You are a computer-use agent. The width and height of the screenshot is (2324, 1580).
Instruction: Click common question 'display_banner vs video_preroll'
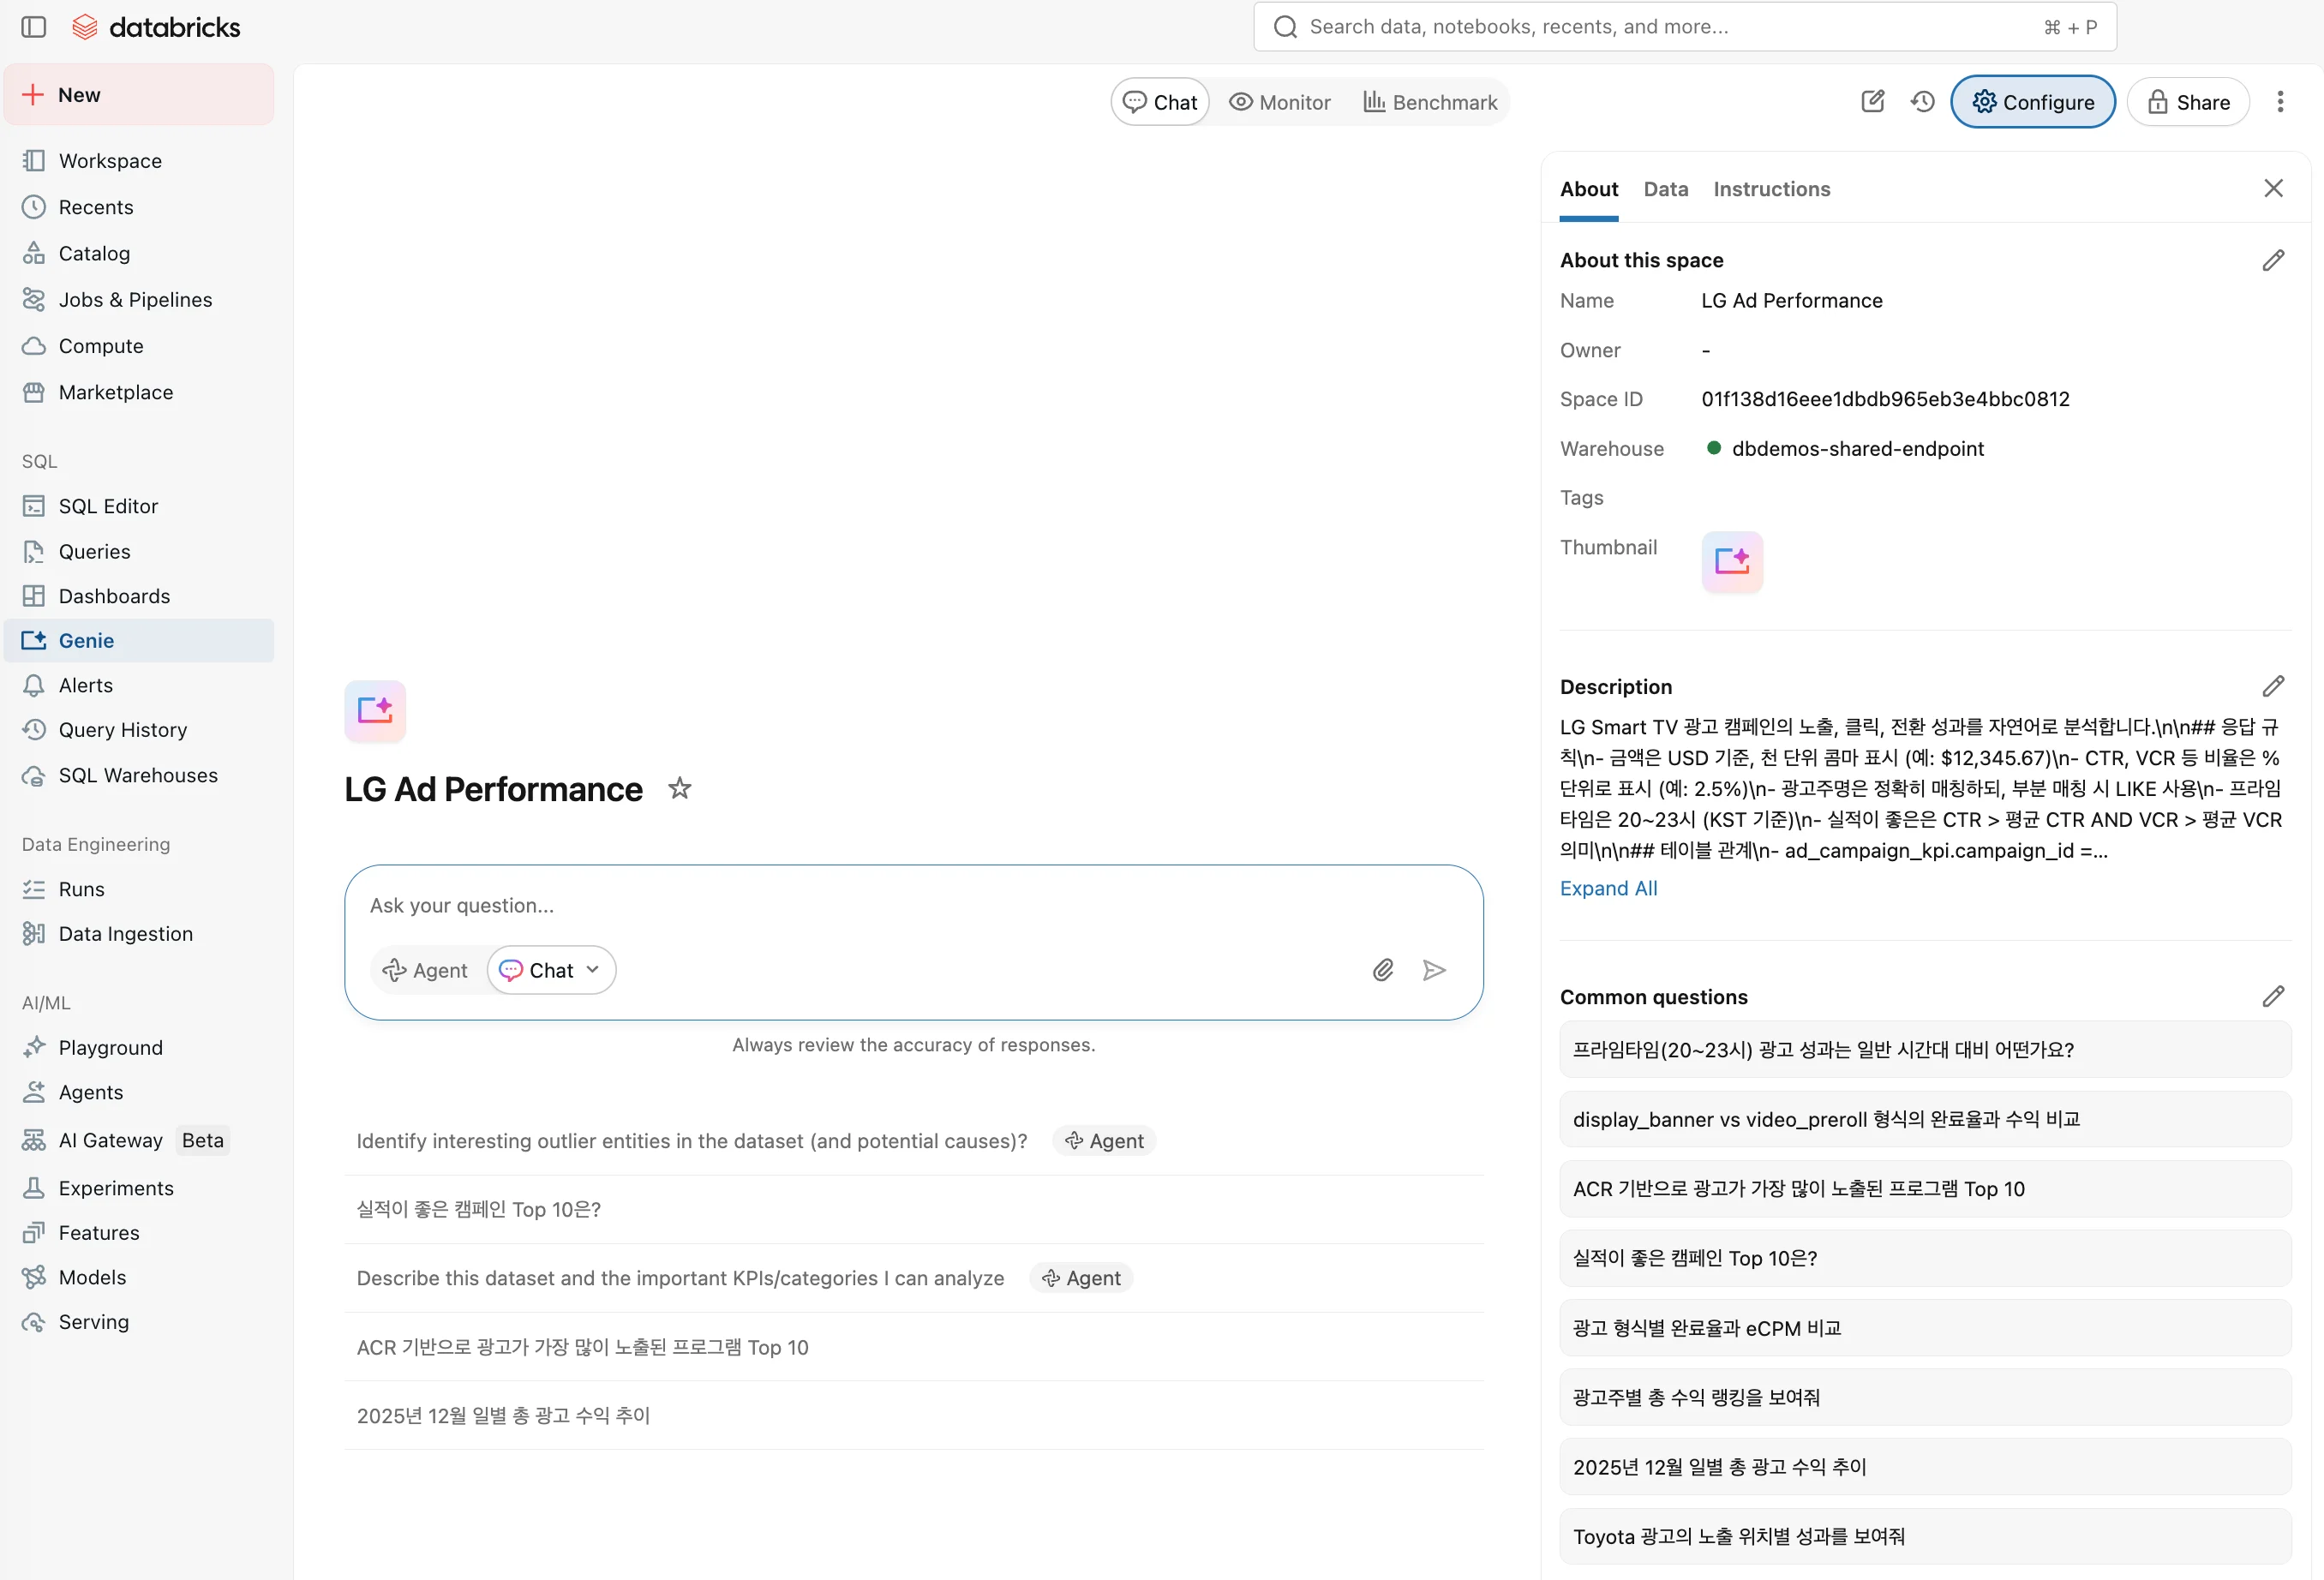[x=1925, y=1119]
